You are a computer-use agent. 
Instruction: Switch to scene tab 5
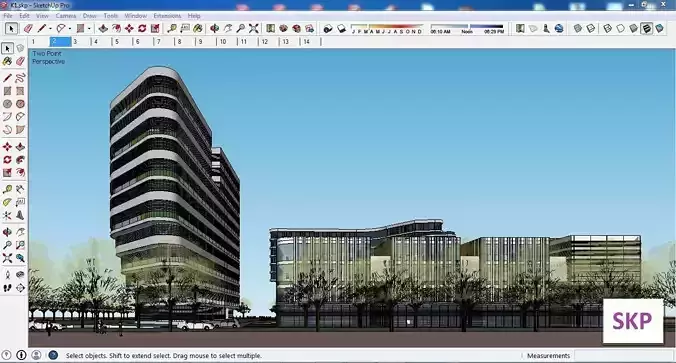coord(122,42)
